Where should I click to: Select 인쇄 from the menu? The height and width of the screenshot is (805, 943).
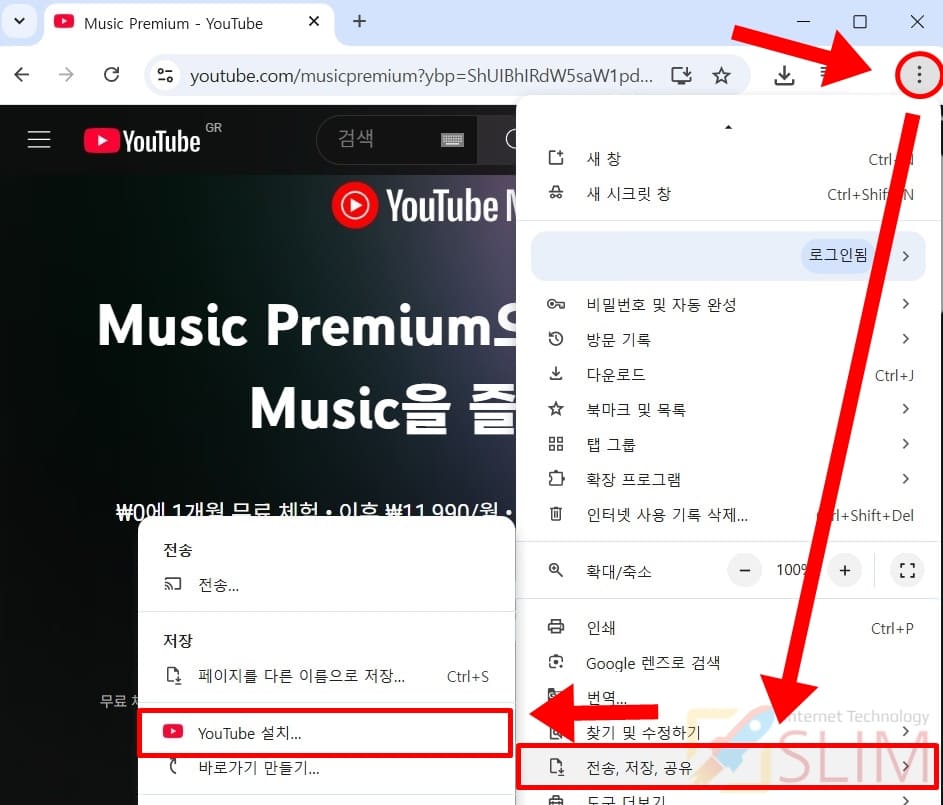730,628
